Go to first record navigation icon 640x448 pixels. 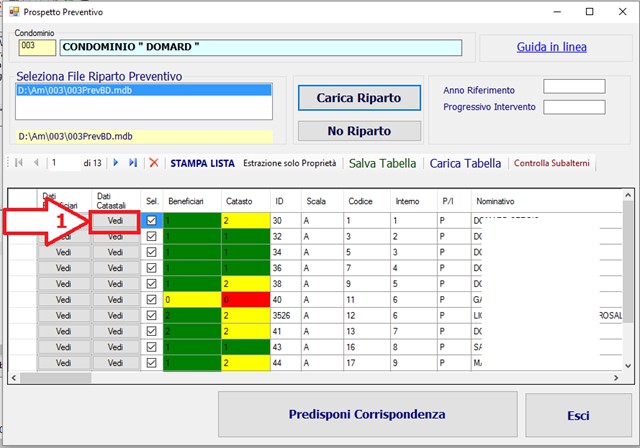(x=19, y=163)
